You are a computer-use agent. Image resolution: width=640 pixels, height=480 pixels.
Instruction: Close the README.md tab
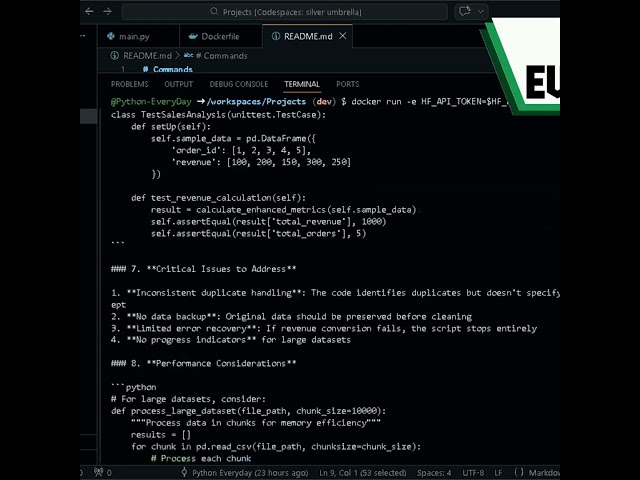coord(343,36)
